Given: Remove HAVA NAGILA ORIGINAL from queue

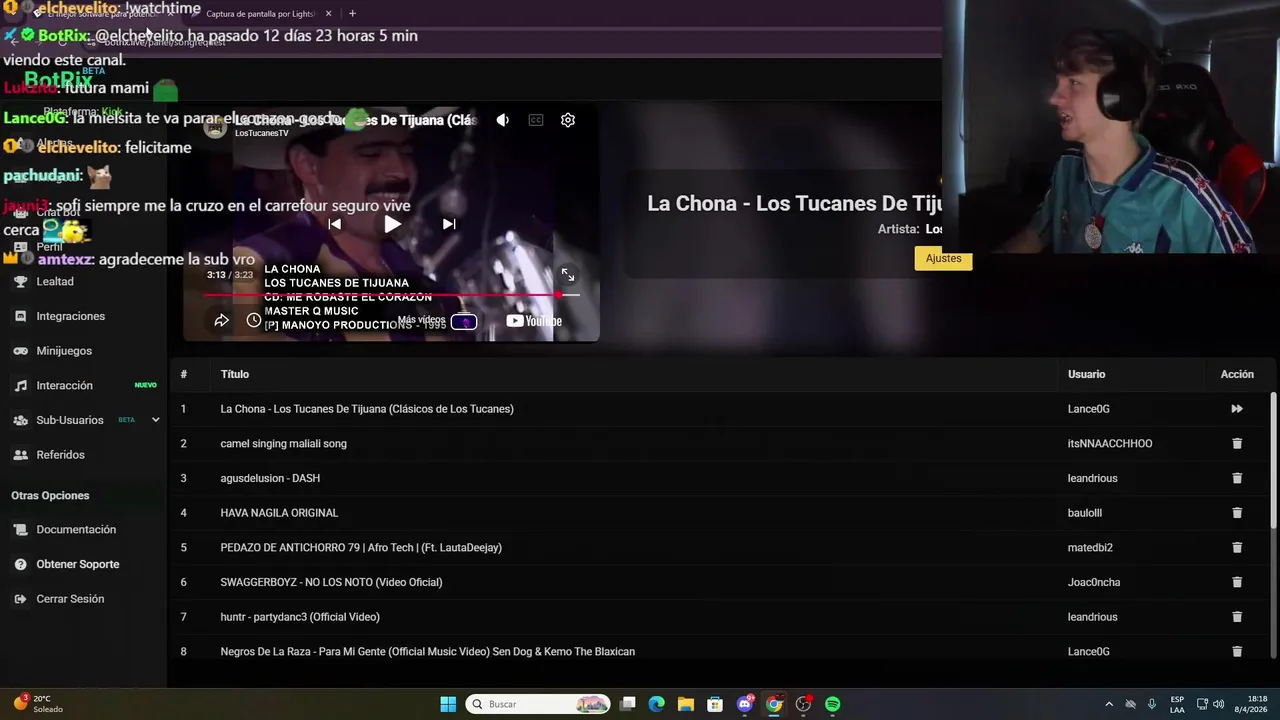Looking at the screenshot, I should click(x=1237, y=513).
